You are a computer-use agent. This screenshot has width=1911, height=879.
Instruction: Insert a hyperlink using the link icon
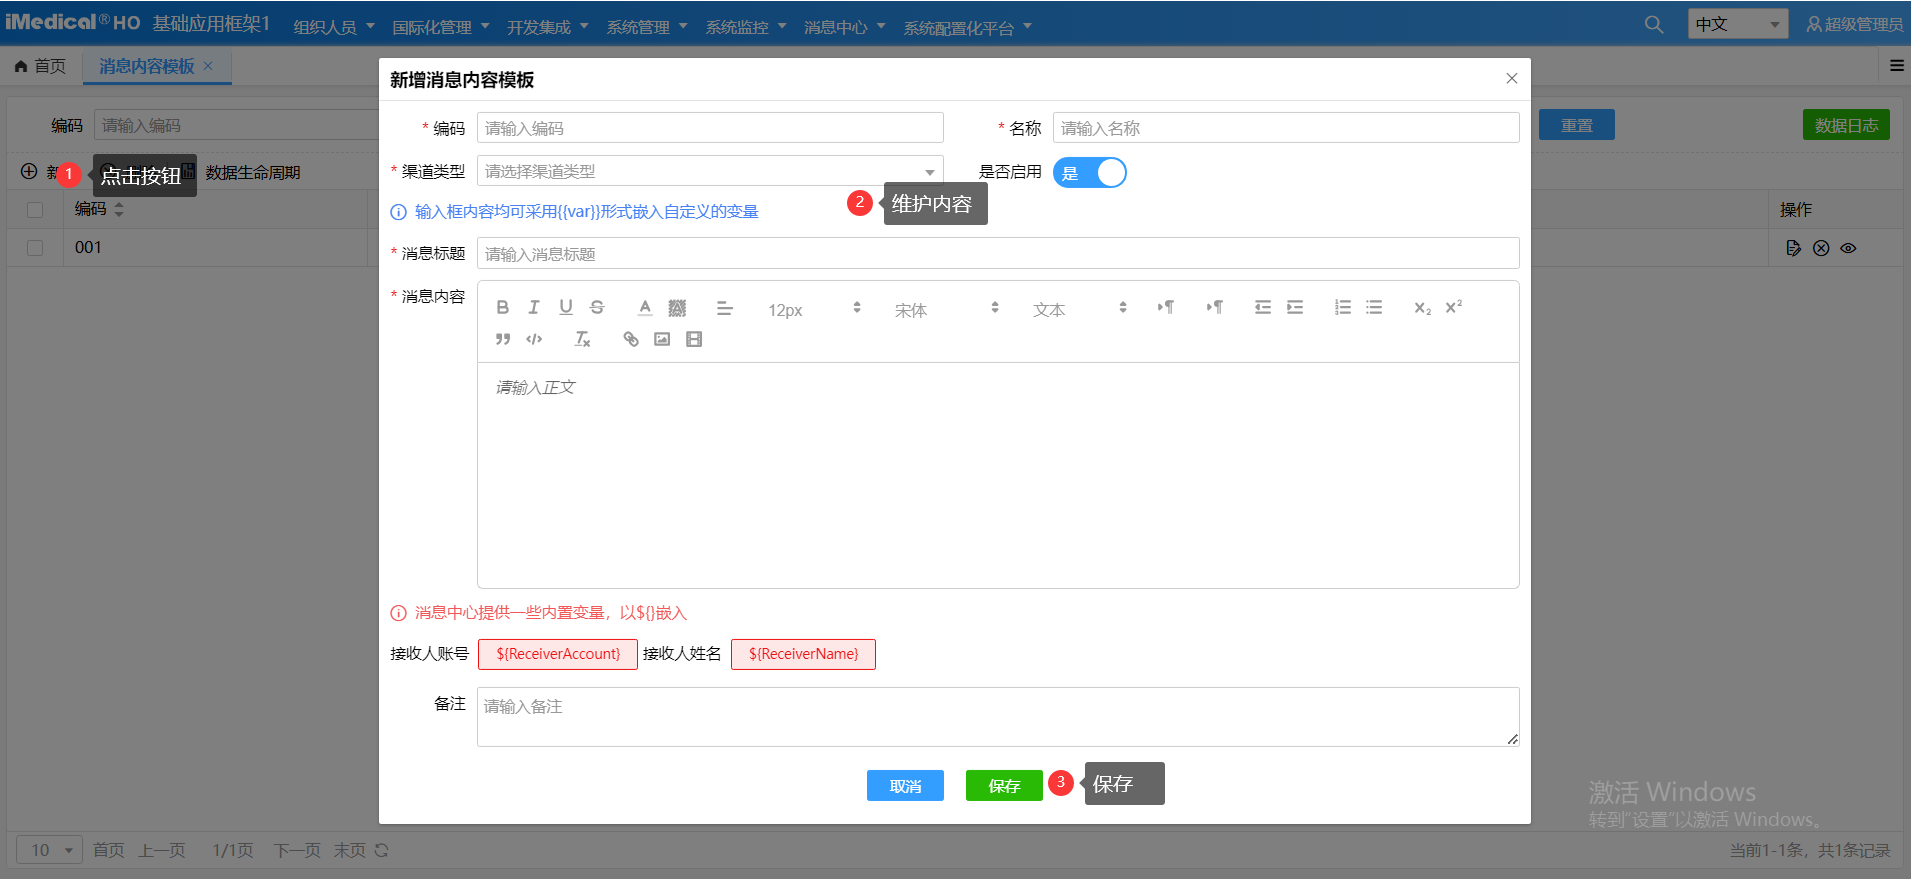point(630,340)
